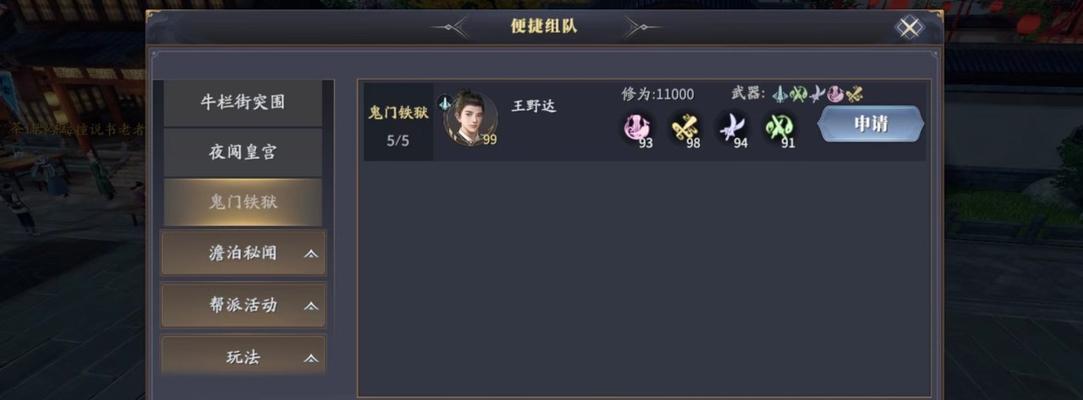The width and height of the screenshot is (1083, 400).
Task: Click the green crossed-blades weapon icon labeled 91
Action: [778, 128]
